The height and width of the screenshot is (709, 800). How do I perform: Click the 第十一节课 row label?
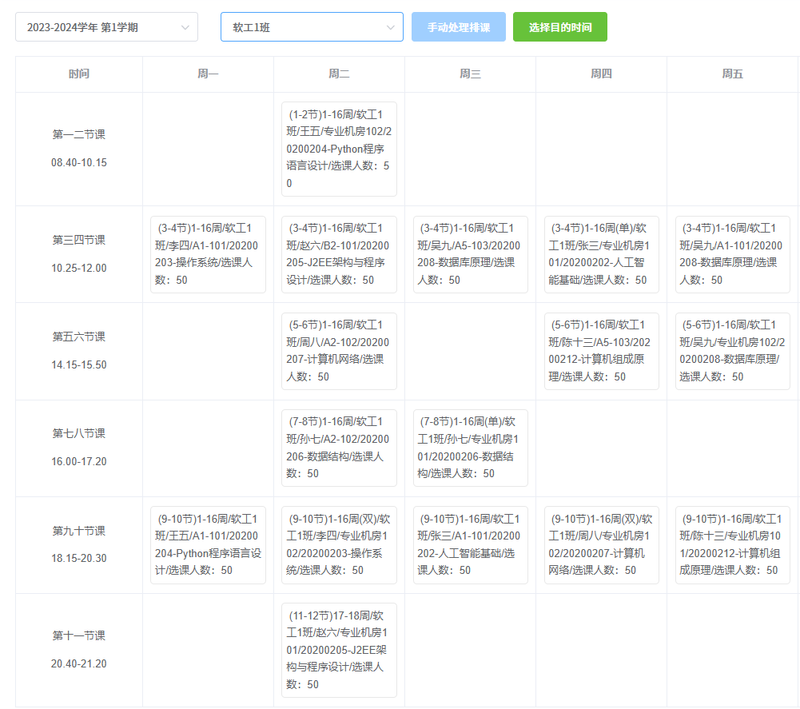[79, 636]
